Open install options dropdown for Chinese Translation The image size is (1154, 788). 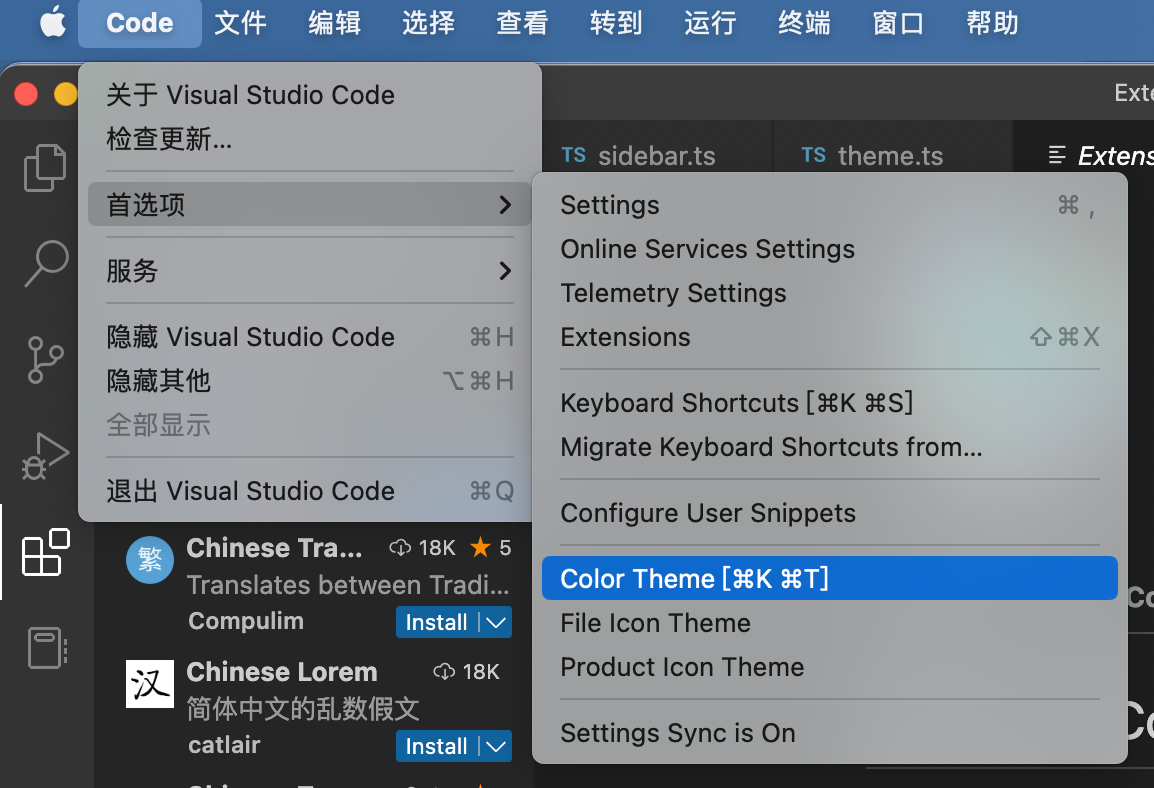(x=496, y=622)
